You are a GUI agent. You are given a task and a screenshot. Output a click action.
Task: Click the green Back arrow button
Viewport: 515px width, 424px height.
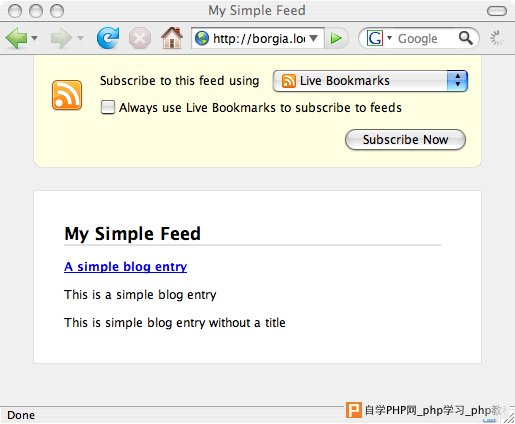click(17, 38)
